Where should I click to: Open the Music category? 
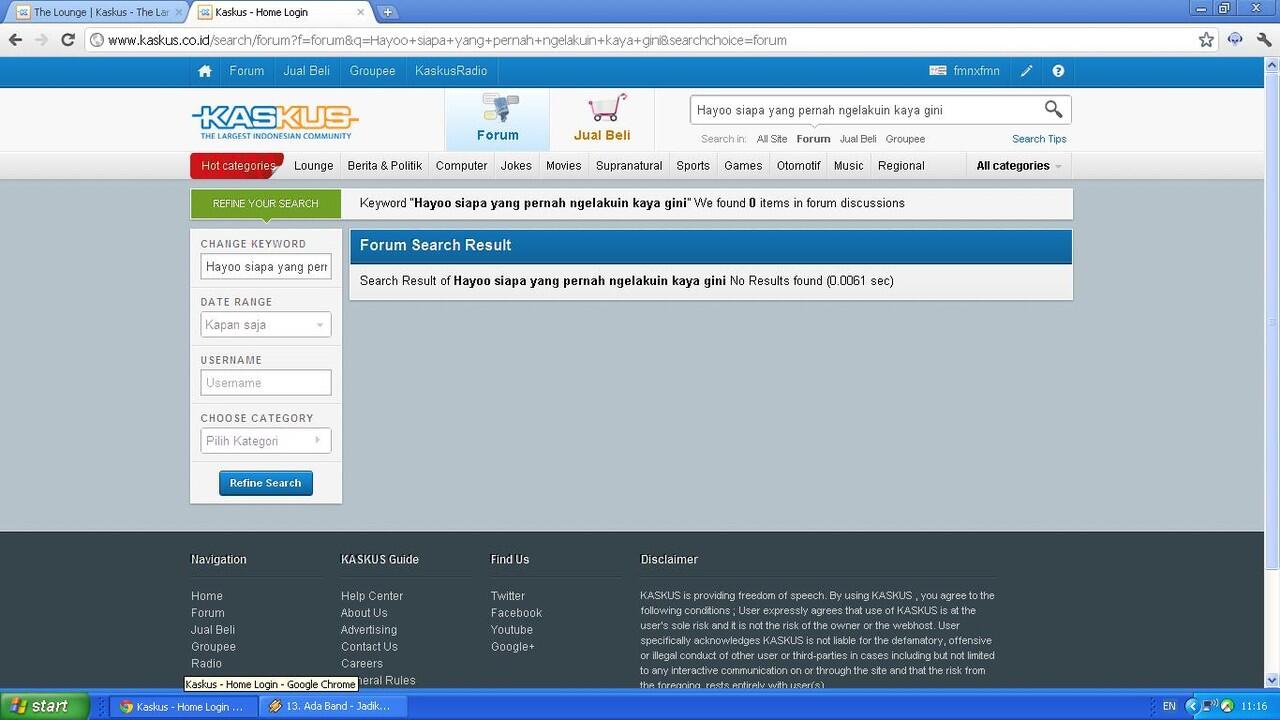point(848,166)
